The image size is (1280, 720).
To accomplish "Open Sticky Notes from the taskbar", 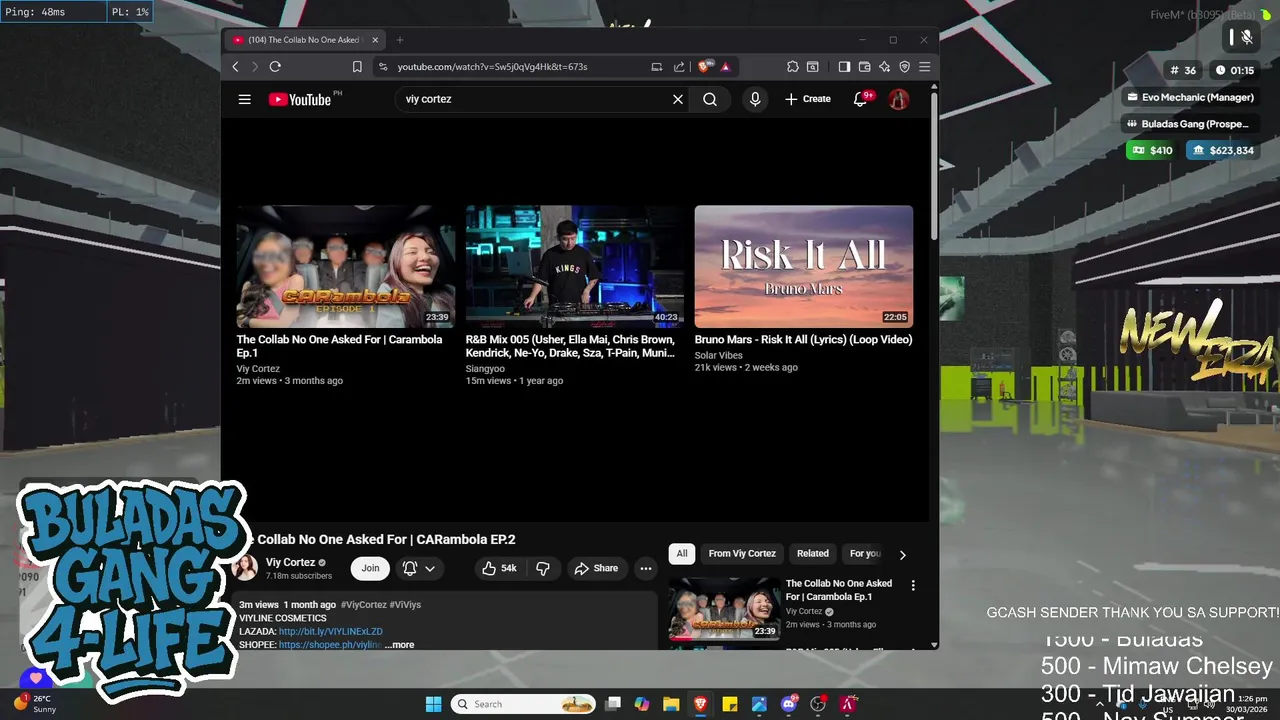I will point(730,704).
